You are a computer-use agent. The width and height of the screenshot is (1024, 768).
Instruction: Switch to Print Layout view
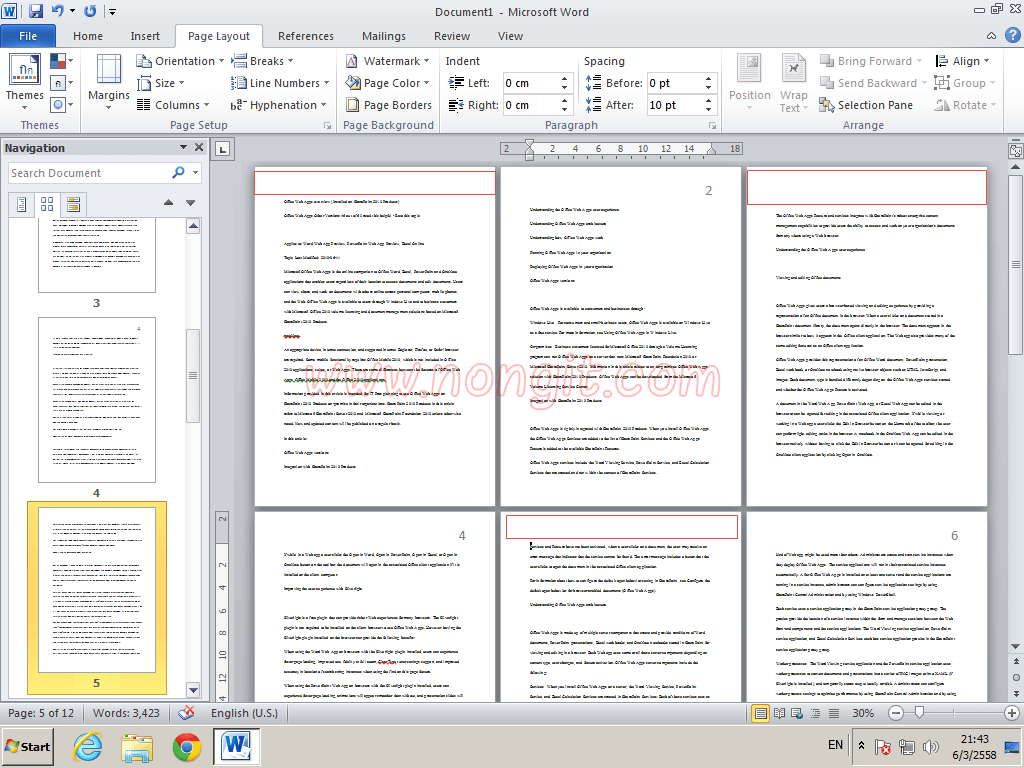(760, 713)
